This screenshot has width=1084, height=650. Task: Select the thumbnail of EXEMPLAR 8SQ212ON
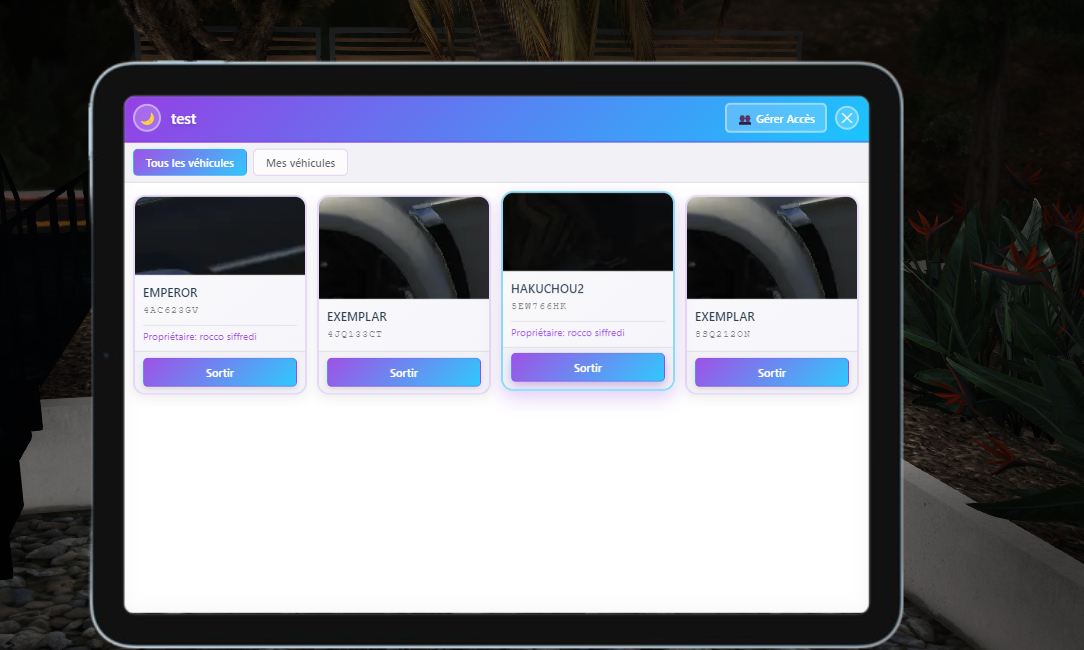772,248
